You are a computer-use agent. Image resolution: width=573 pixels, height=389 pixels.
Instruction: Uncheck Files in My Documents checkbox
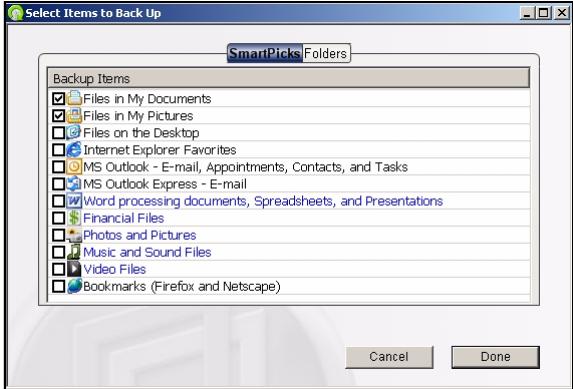coord(58,98)
